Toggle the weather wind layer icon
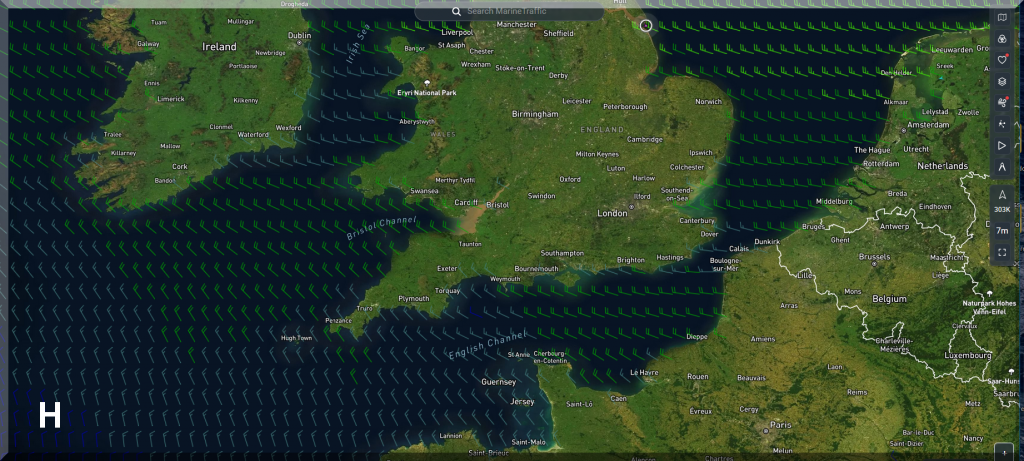1024x461 pixels. (x=1002, y=102)
